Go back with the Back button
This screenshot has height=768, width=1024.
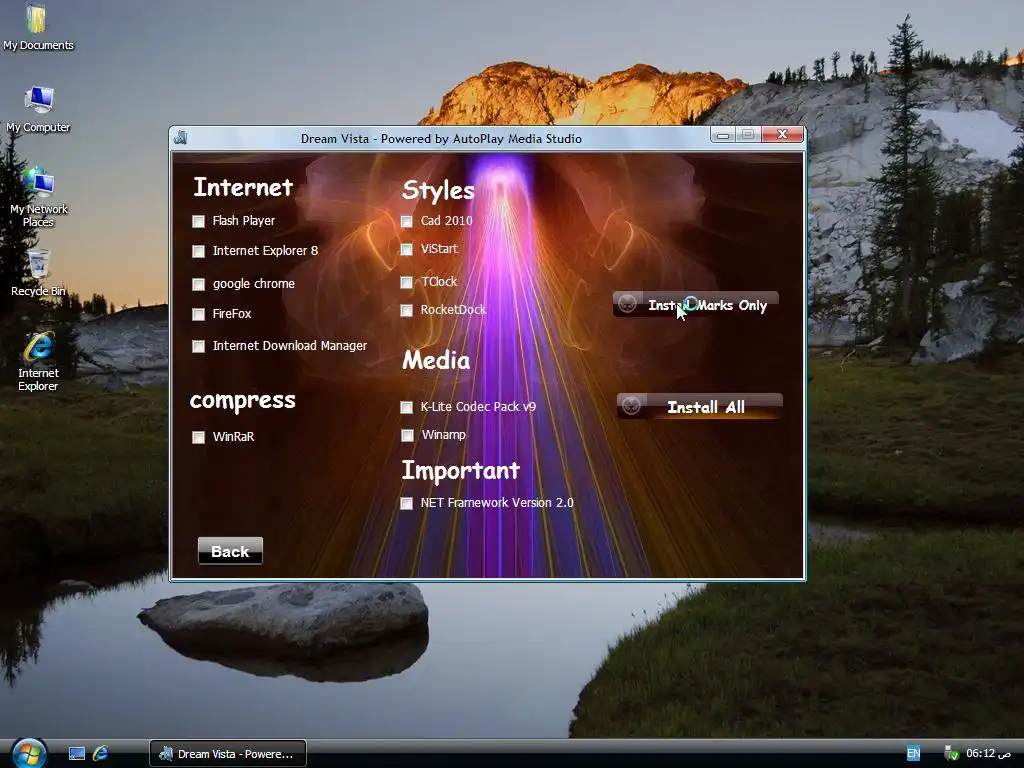point(231,551)
